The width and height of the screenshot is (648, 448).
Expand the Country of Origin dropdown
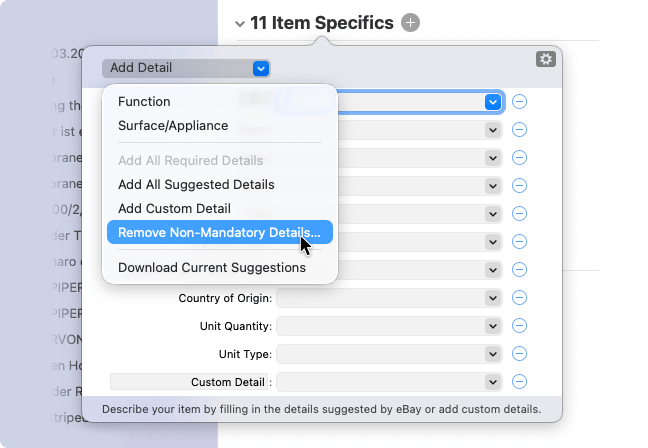tap(492, 298)
